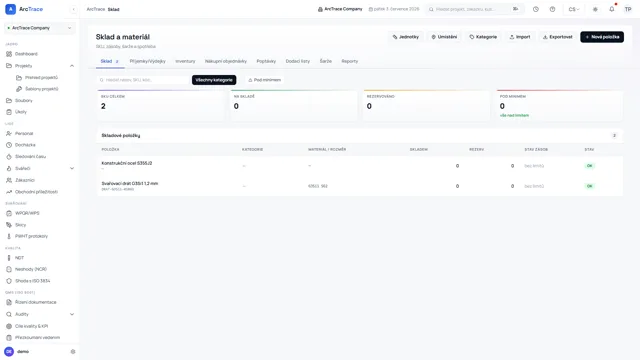Open Řízení dokumentace document icon
The height and width of the screenshot is (360, 640).
tap(9, 302)
